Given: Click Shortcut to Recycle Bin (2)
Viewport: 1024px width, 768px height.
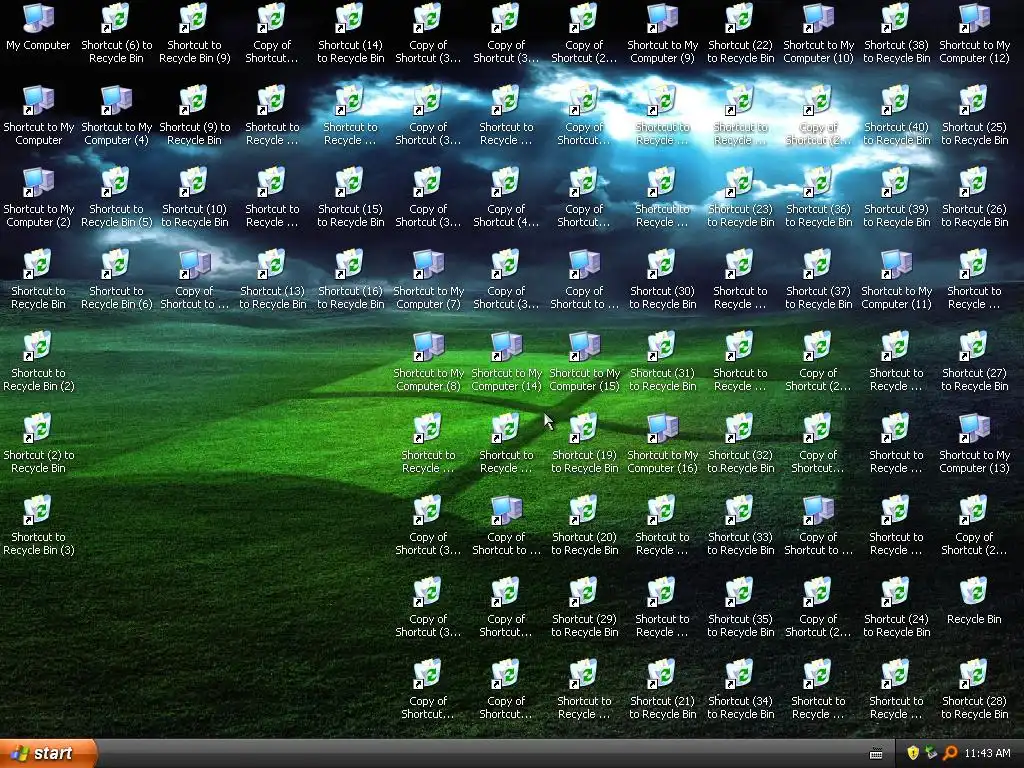Looking at the screenshot, I should click(x=38, y=362).
